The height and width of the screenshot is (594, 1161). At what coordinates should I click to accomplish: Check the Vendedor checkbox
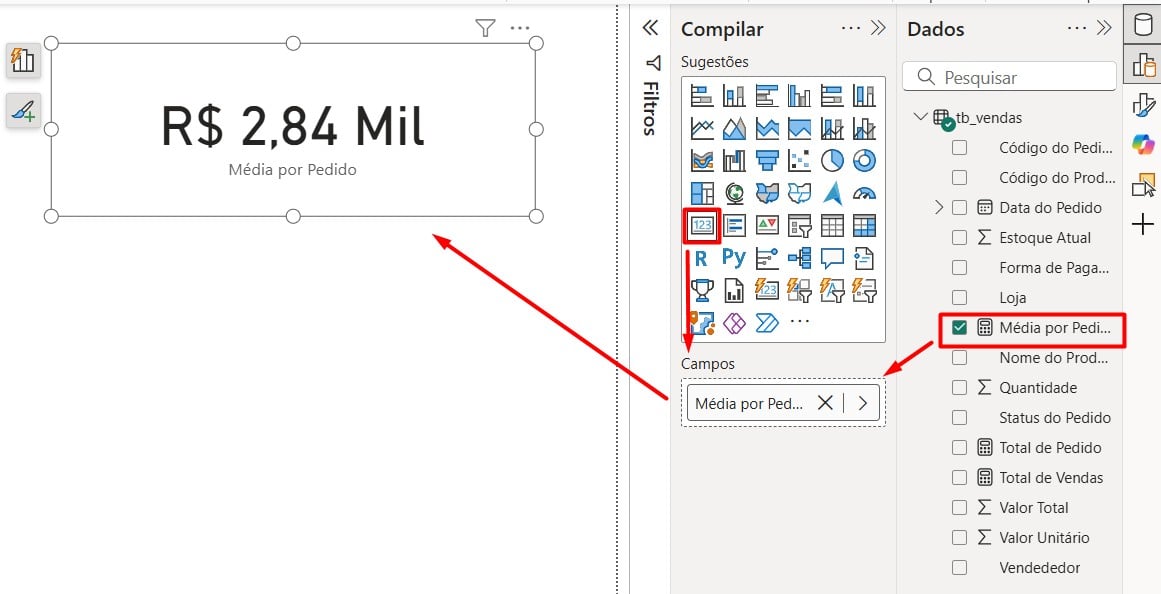click(959, 567)
